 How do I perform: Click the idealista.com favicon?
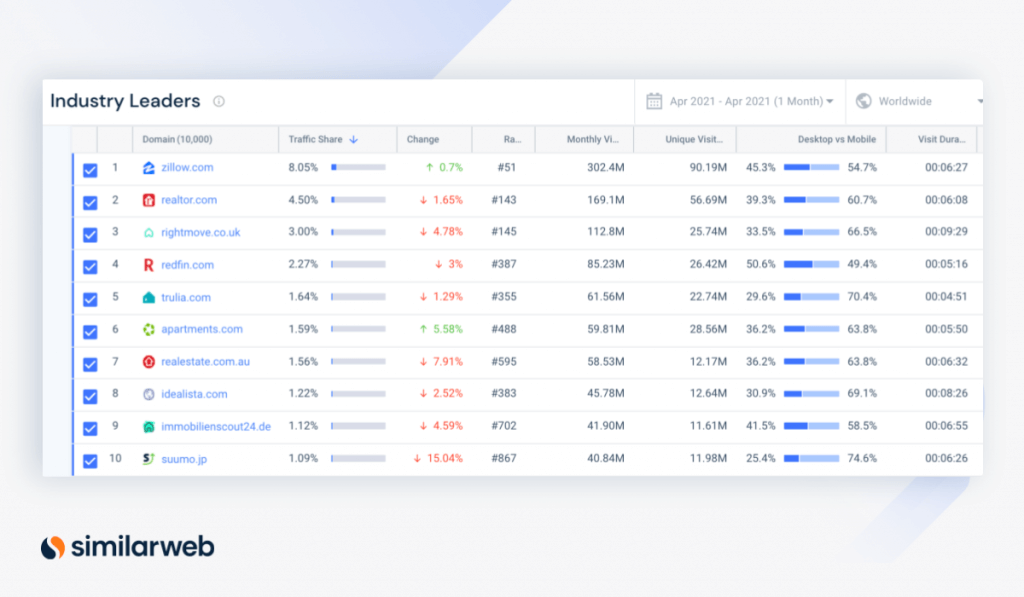pyautogui.click(x=149, y=394)
